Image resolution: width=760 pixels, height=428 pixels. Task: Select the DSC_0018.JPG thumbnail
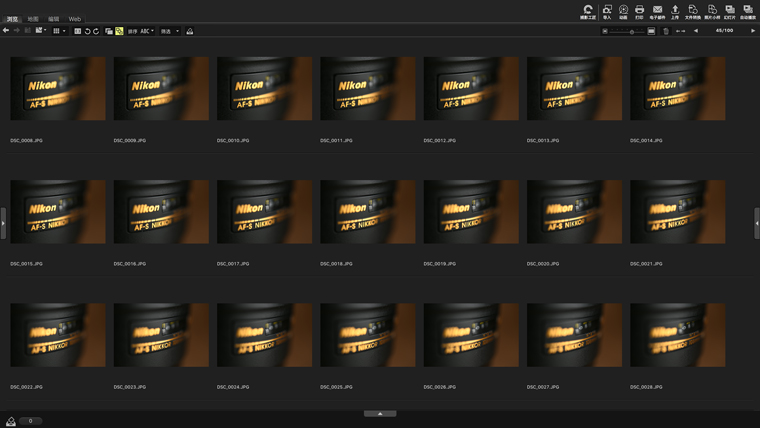click(367, 212)
